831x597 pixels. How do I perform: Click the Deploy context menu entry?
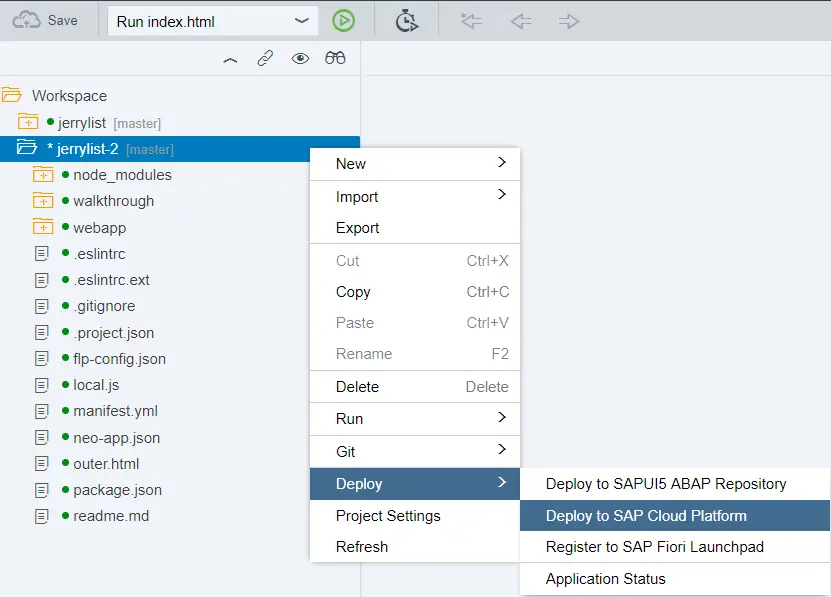[414, 484]
